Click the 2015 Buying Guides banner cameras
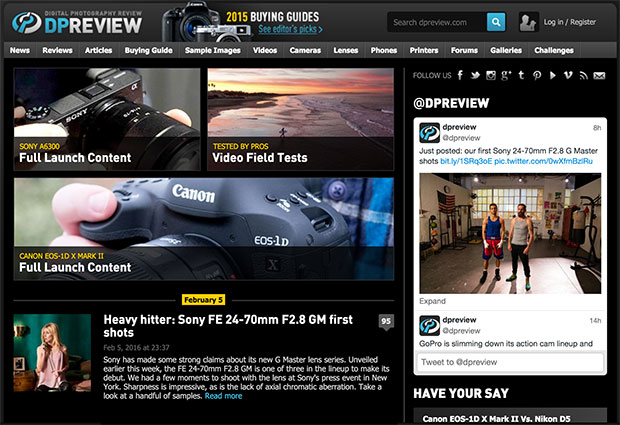This screenshot has height=425, width=620. pyautogui.click(x=206, y=23)
